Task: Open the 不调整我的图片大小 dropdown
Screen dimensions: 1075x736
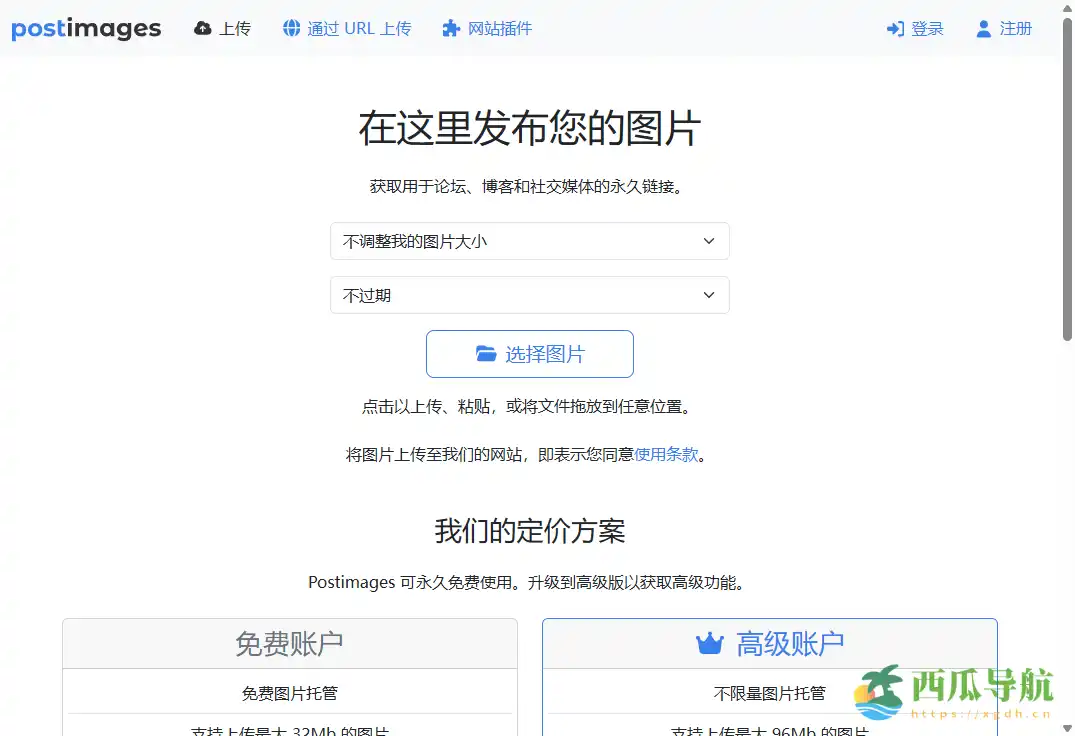Action: point(530,241)
